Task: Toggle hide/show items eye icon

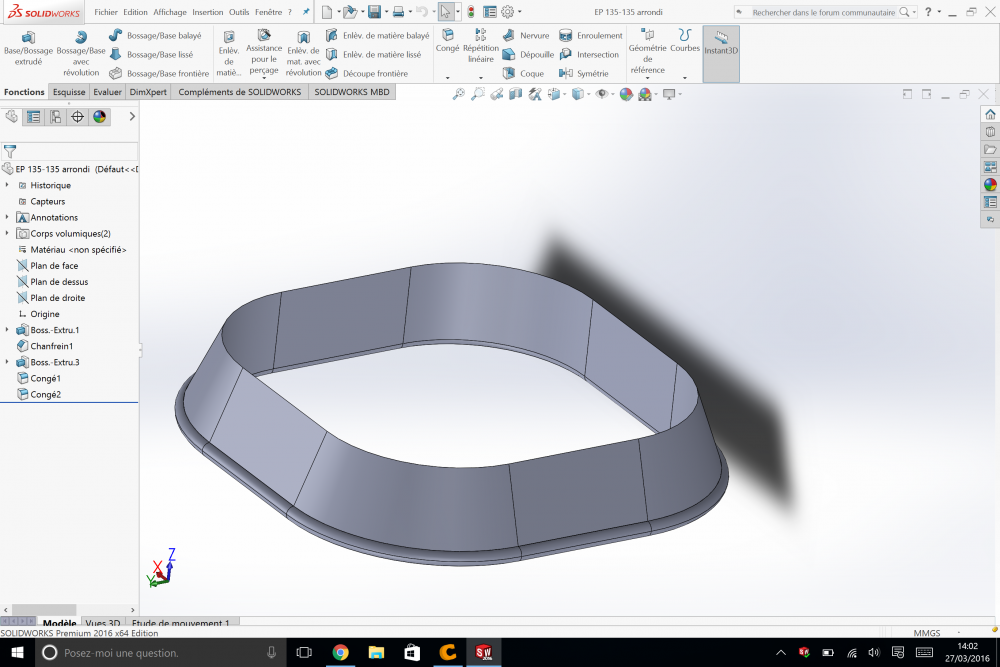Action: tap(601, 94)
